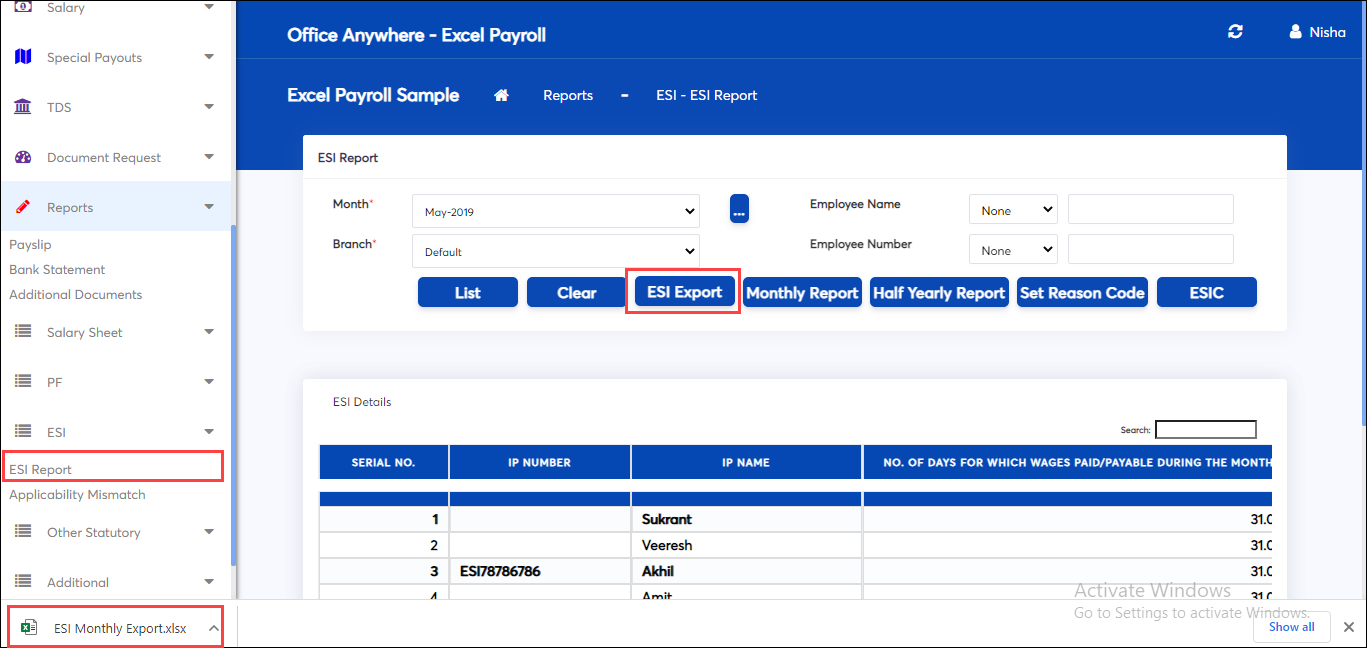Click the refresh icon in header

pyautogui.click(x=1236, y=32)
